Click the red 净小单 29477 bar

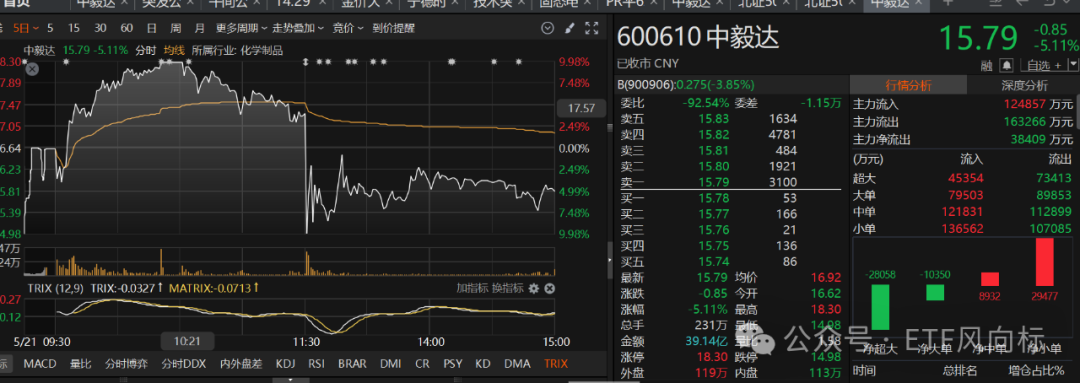pyautogui.click(x=1045, y=261)
